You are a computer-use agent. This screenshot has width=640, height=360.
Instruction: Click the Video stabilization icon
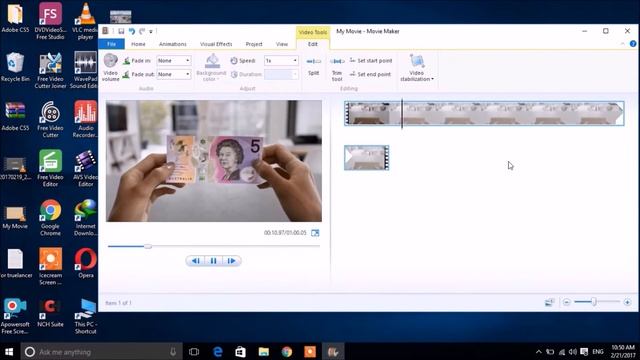pos(417,61)
